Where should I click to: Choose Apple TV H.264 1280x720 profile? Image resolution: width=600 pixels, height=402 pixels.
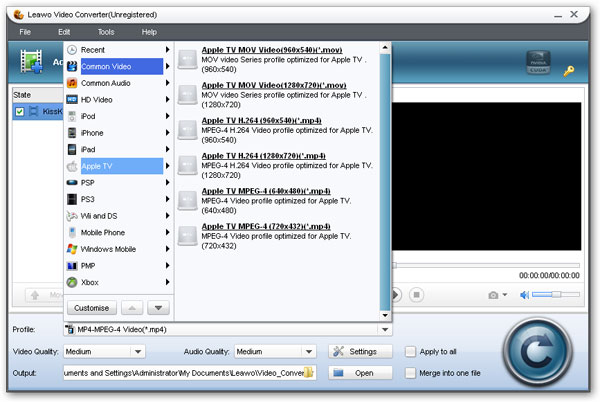click(264, 156)
